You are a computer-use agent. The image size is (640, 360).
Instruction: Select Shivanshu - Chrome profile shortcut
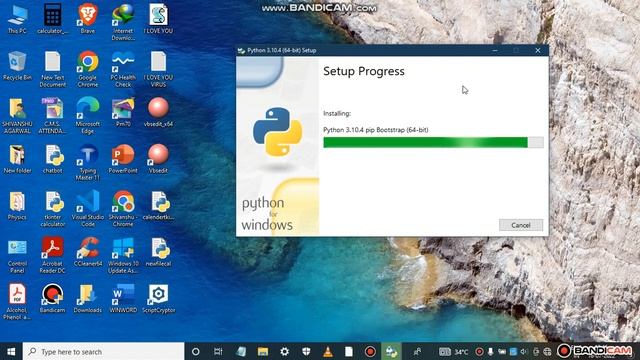pyautogui.click(x=123, y=209)
